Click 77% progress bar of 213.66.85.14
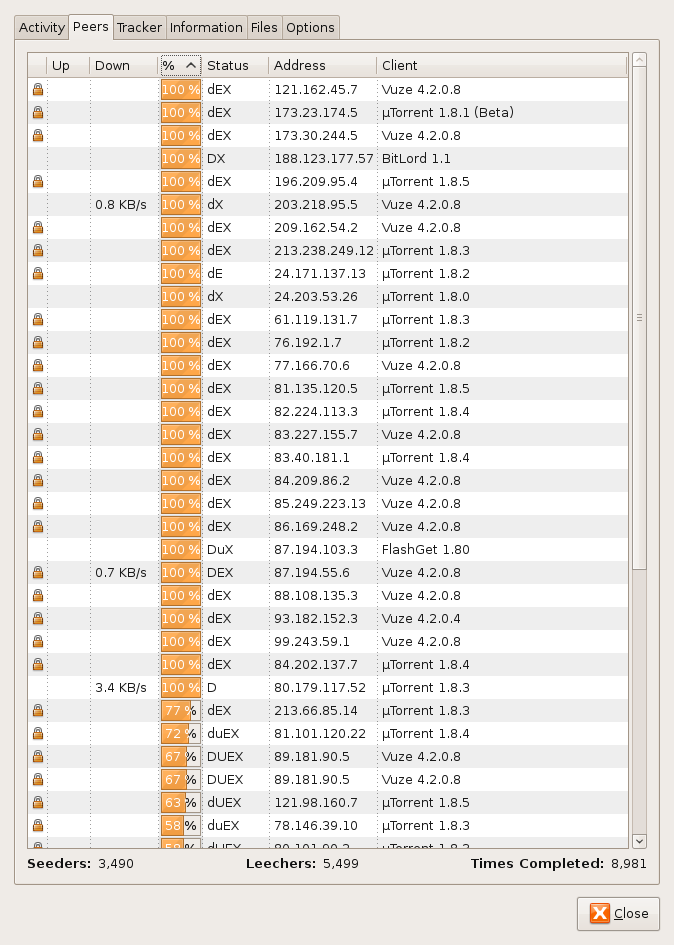The image size is (674, 945). [181, 711]
